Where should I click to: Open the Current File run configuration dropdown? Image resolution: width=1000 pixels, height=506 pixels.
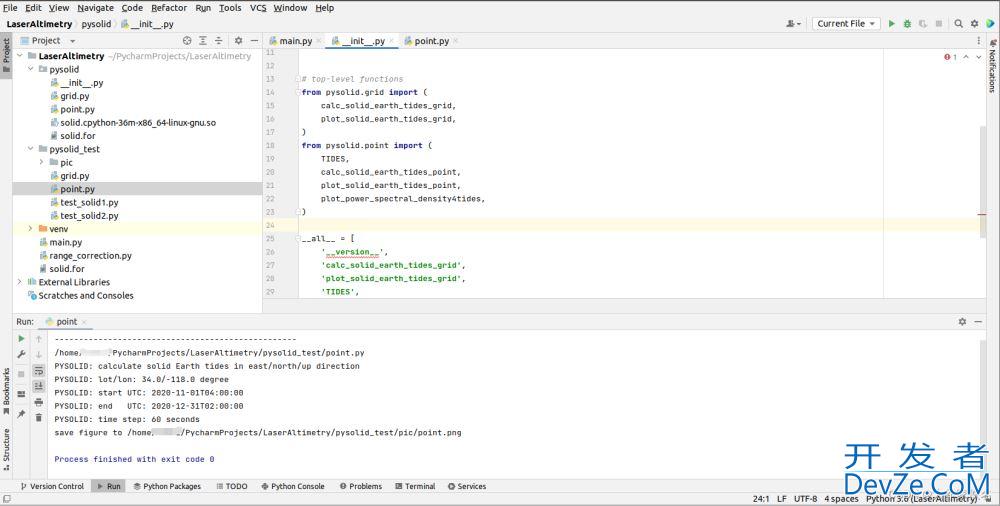tap(846, 24)
